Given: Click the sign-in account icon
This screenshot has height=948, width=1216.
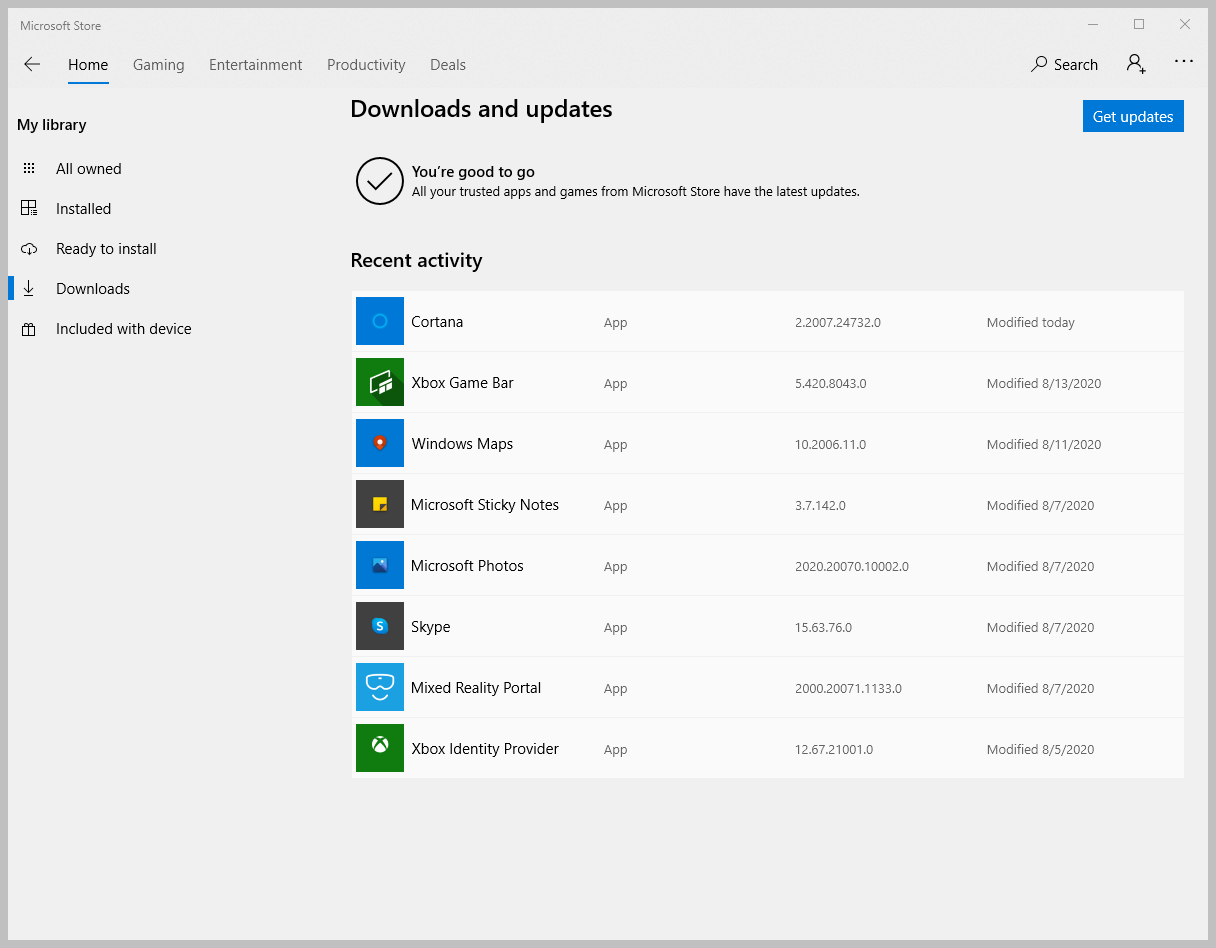Looking at the screenshot, I should 1136,64.
